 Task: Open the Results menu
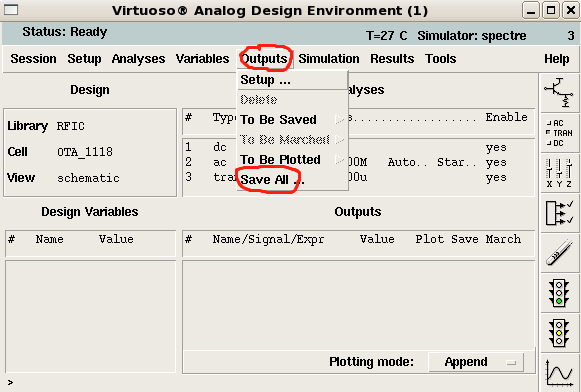[392, 59]
